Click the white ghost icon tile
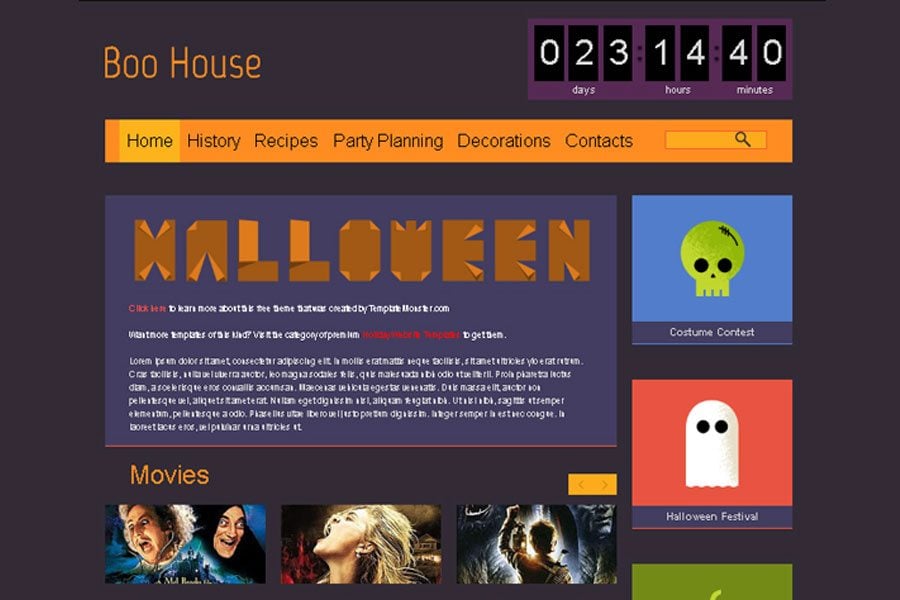This screenshot has height=600, width=900. click(x=712, y=443)
